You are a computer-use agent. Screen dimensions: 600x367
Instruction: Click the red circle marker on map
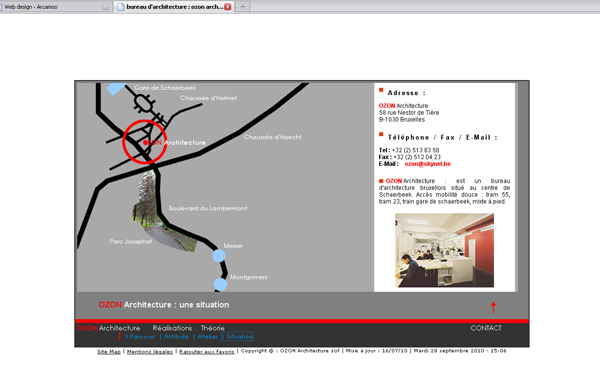tap(145, 142)
